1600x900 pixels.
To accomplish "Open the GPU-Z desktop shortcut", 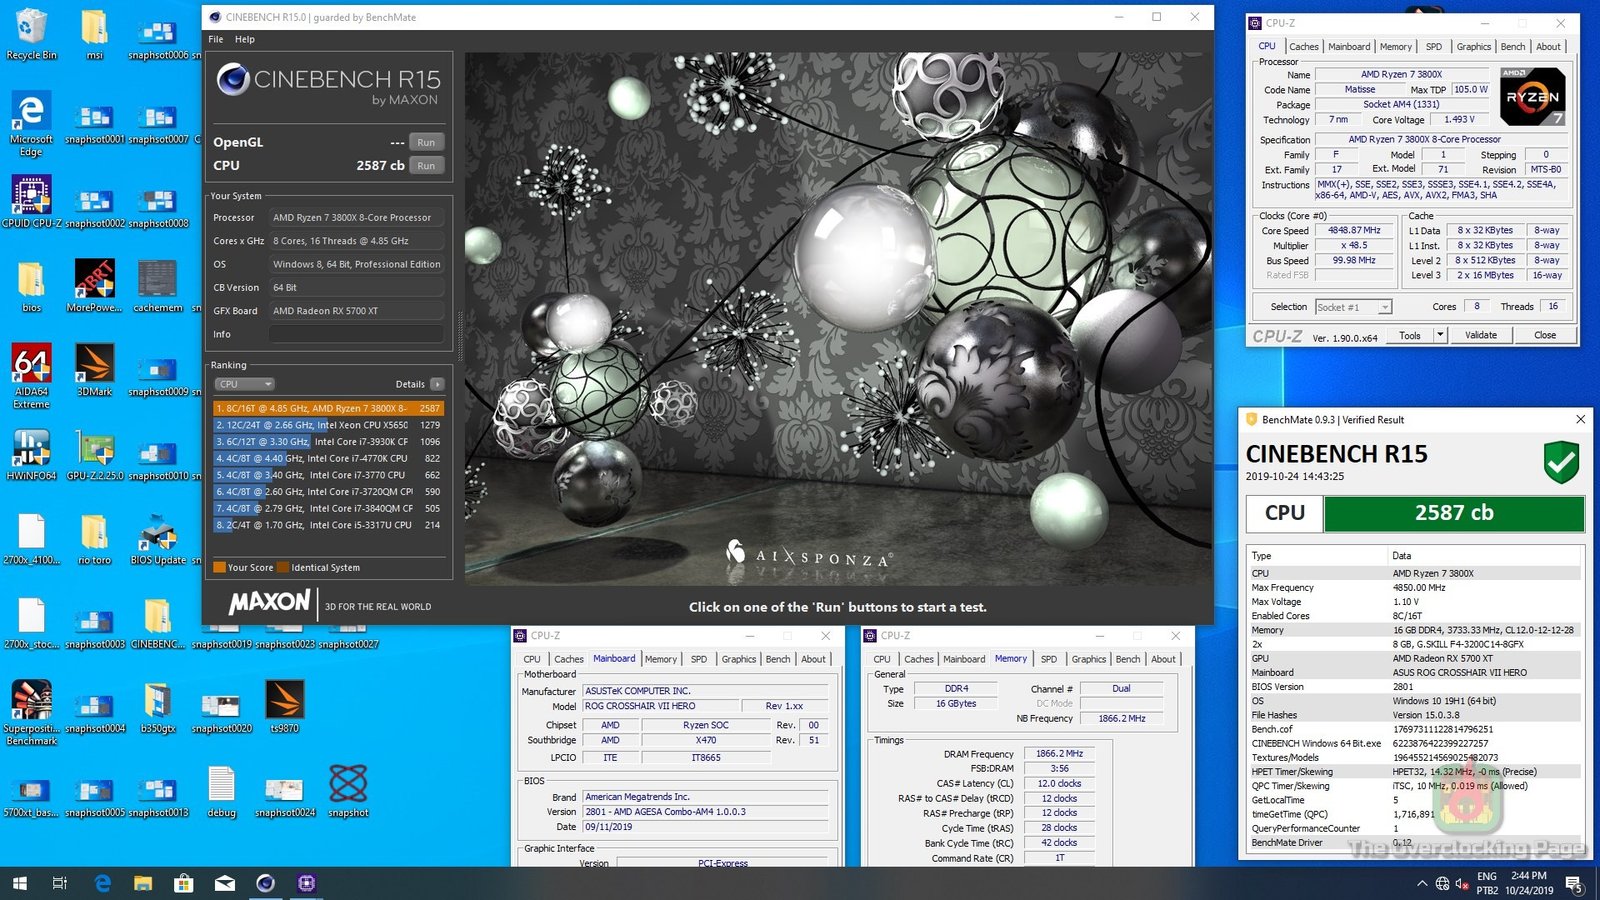I will [95, 449].
